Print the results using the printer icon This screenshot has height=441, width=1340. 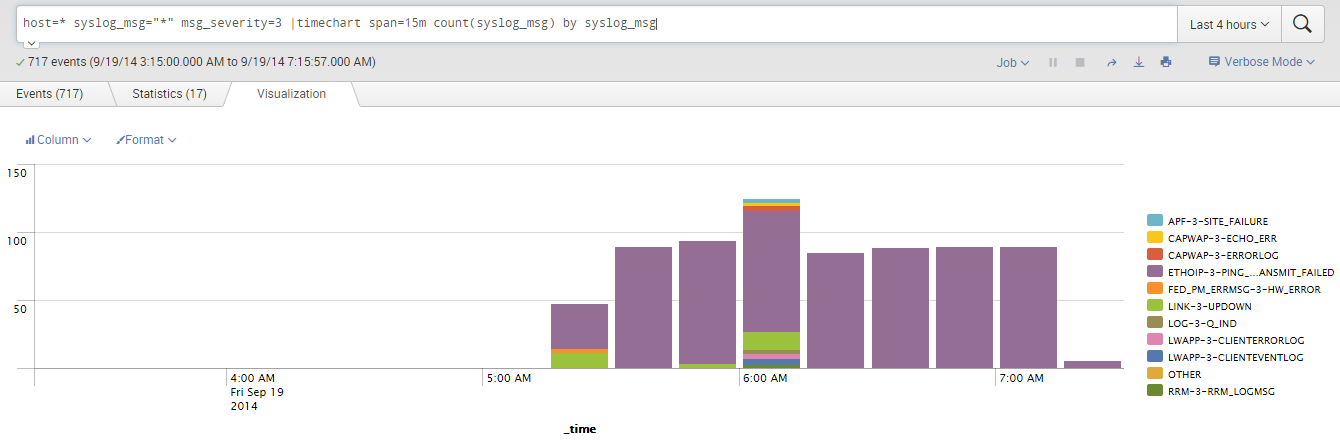click(x=1166, y=62)
